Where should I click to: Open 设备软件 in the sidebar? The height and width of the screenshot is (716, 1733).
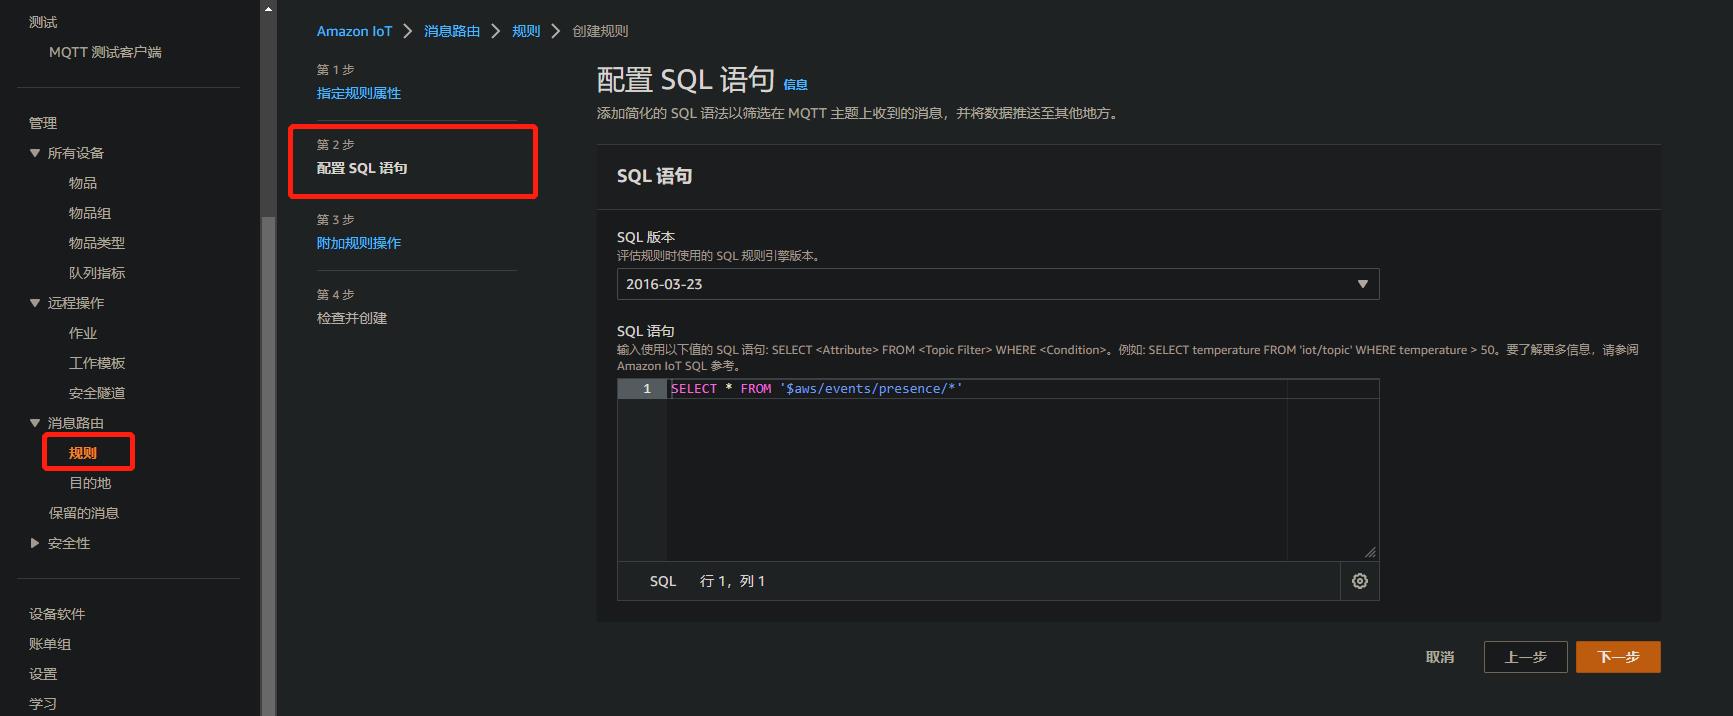click(x=57, y=614)
